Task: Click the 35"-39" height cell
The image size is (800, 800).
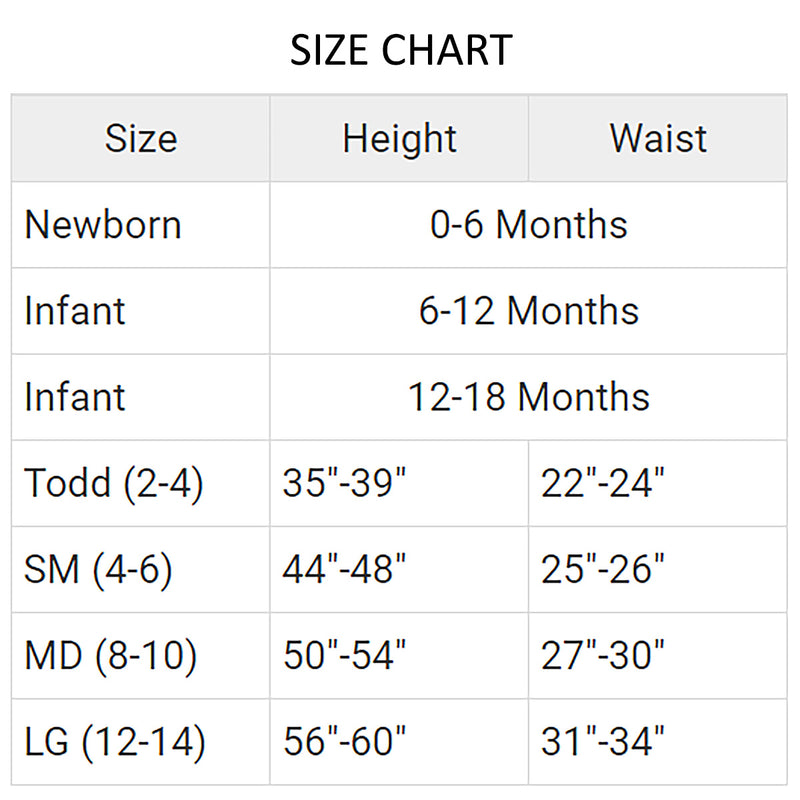Action: 345,483
